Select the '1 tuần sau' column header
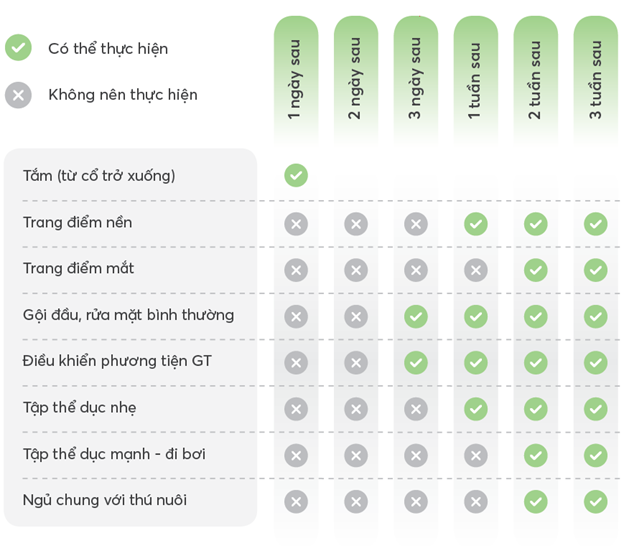The height and width of the screenshot is (556, 624). [475, 82]
